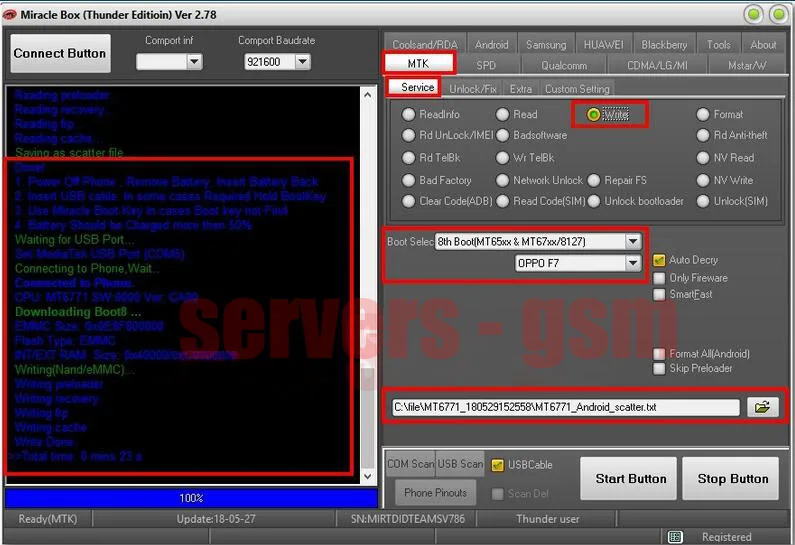The image size is (795, 545).
Task: Open the About tab
Action: (763, 45)
